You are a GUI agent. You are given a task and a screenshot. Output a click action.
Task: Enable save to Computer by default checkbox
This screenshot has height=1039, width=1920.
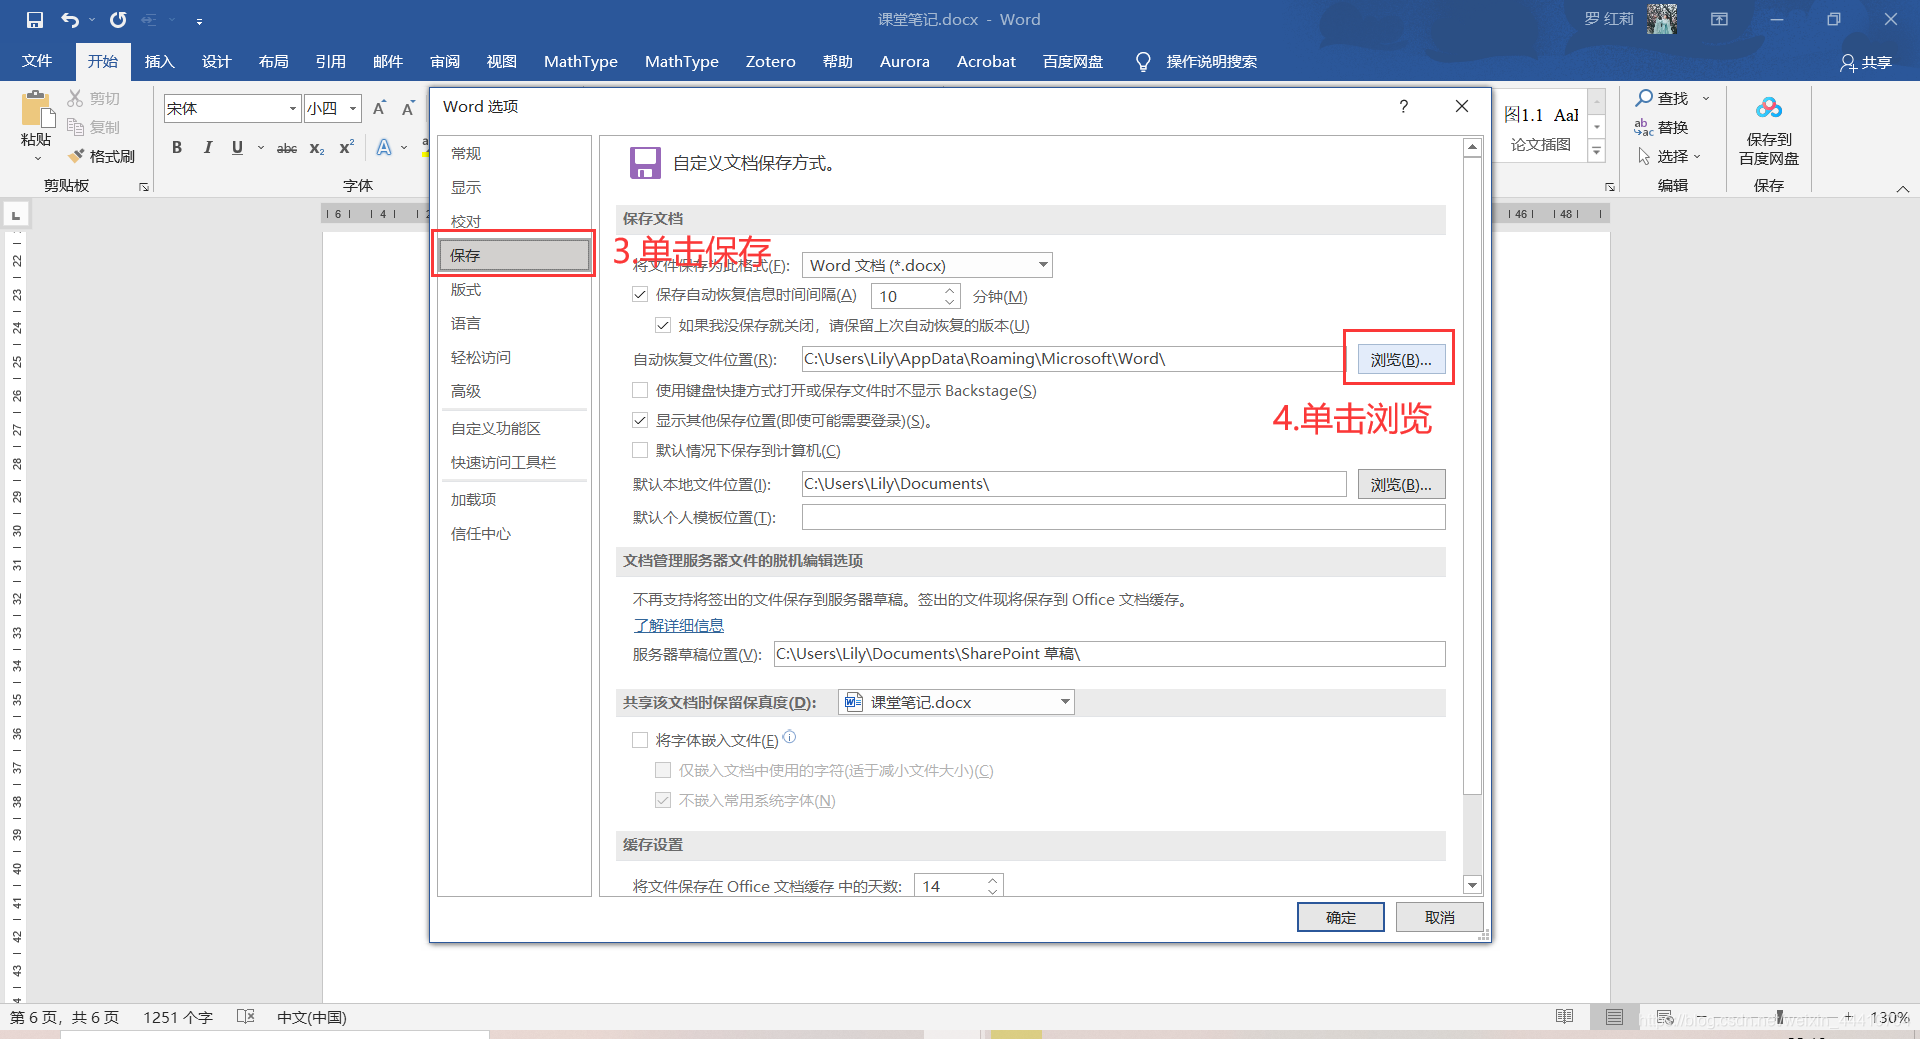[x=640, y=450]
